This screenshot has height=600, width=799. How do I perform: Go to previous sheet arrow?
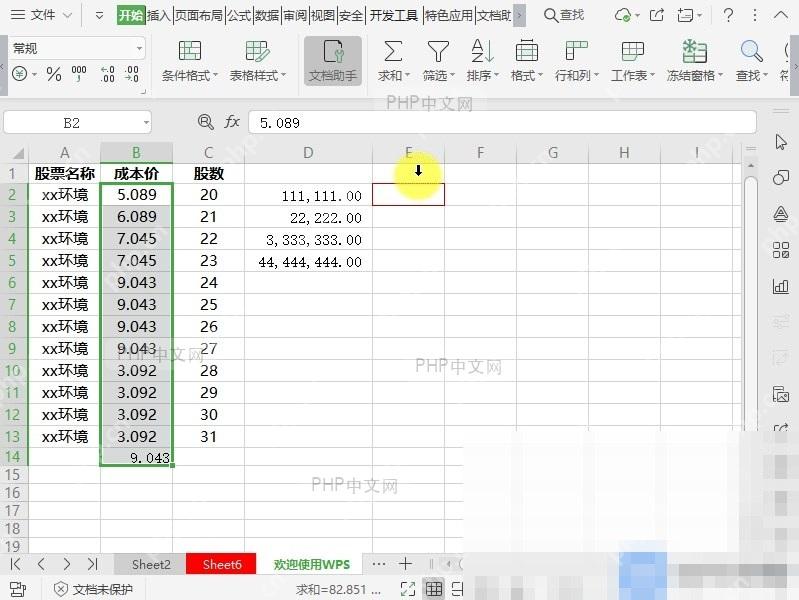pos(41,564)
